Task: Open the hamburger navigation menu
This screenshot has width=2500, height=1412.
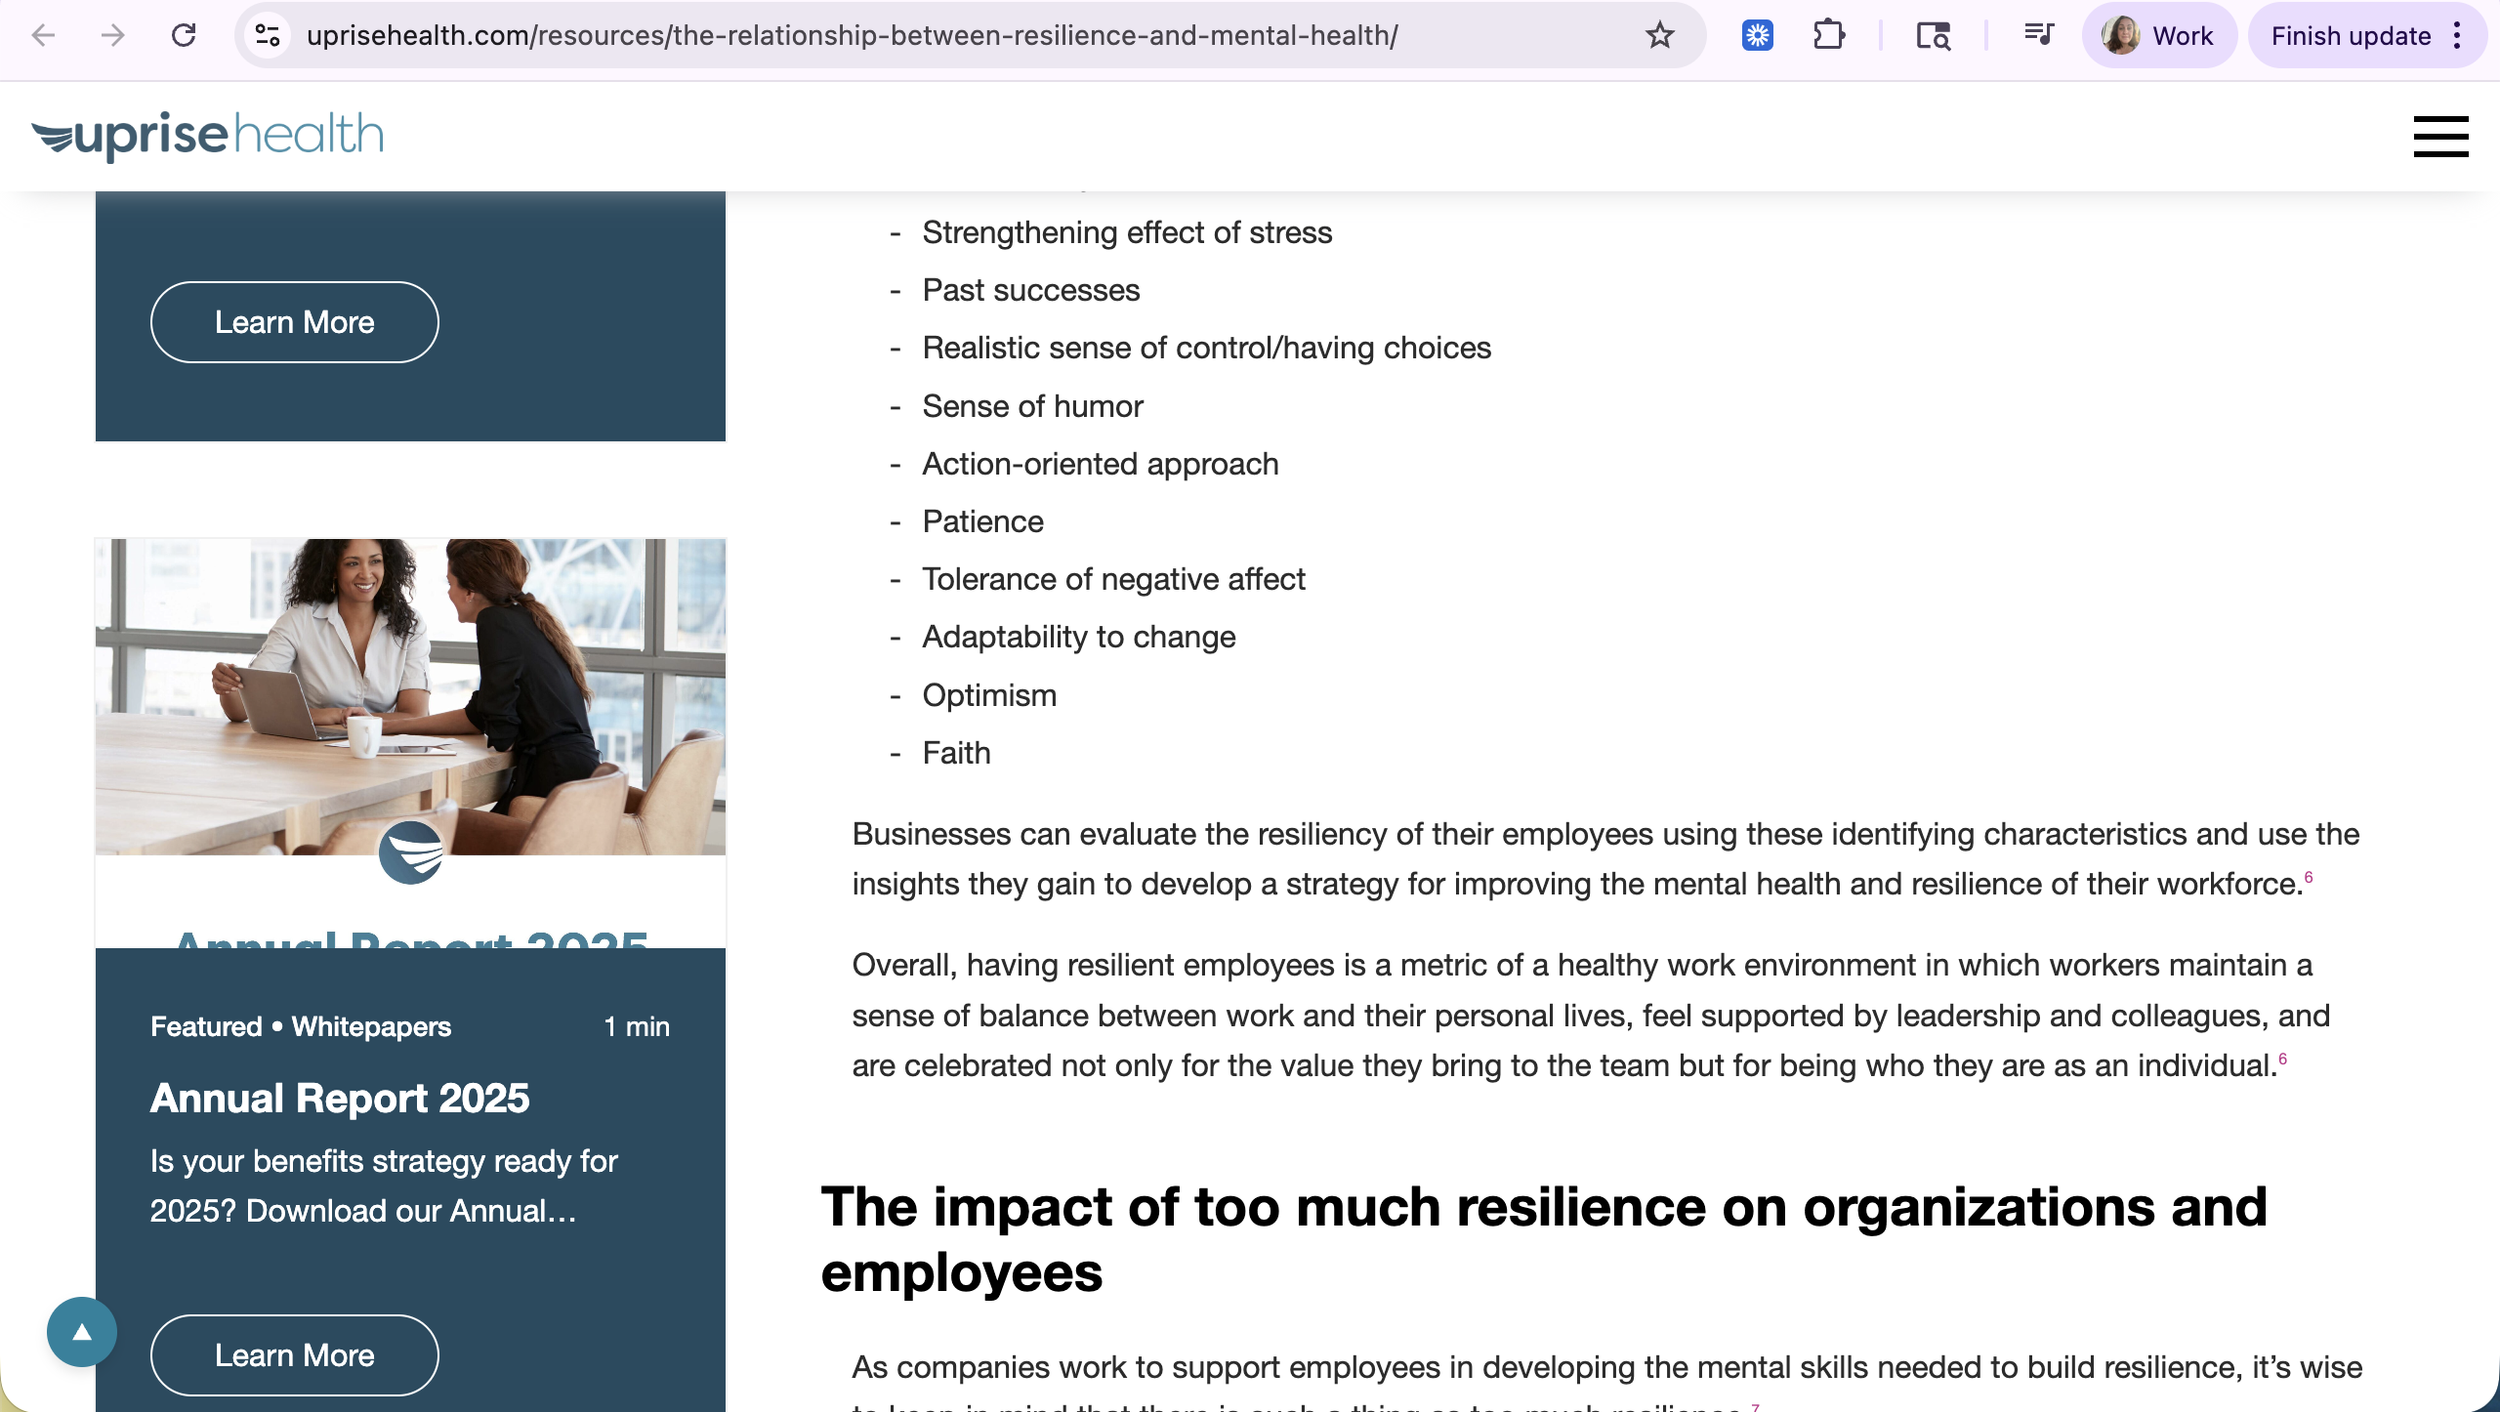Action: [2439, 136]
